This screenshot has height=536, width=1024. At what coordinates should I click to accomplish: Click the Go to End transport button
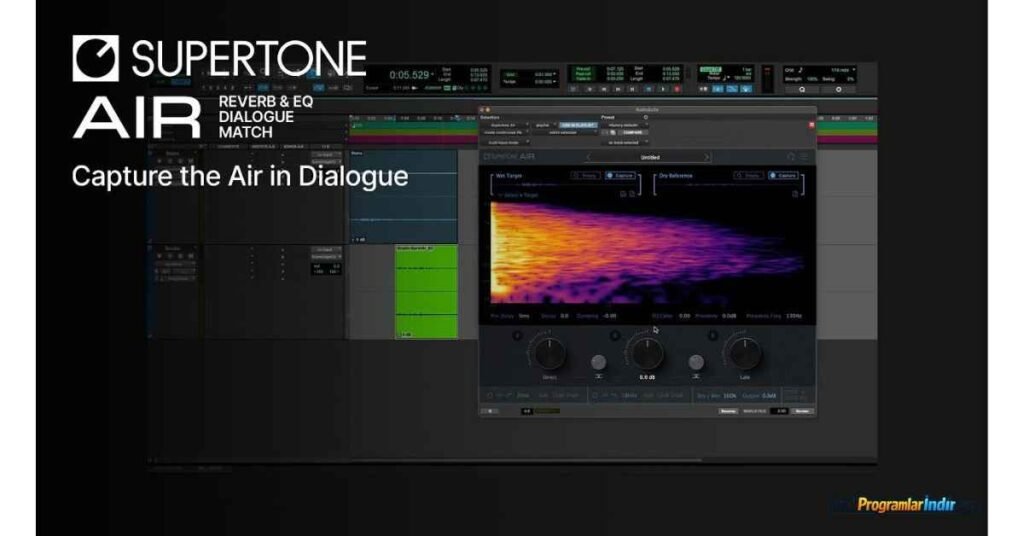(x=633, y=89)
